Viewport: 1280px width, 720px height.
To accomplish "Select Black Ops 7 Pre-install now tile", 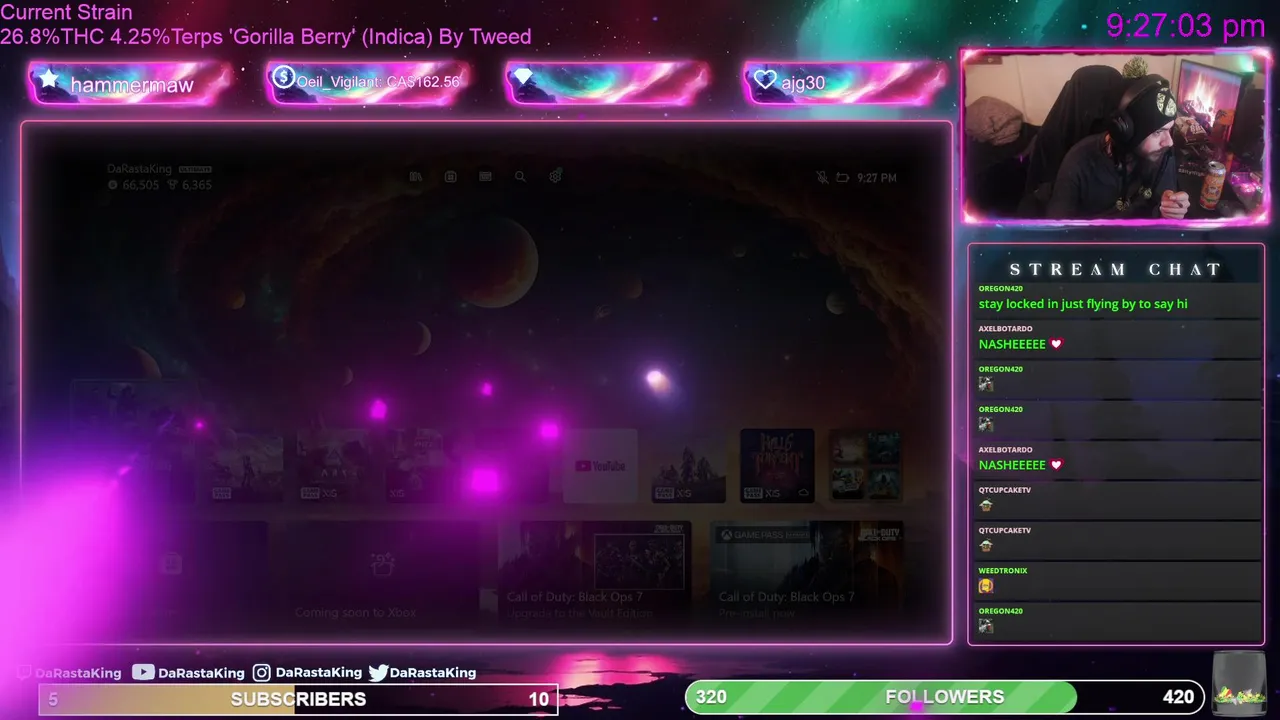I will 806,572.
